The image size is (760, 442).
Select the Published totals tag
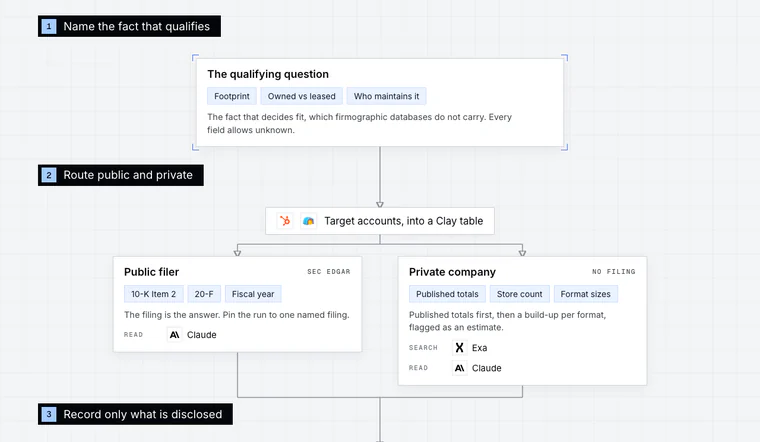click(447, 294)
